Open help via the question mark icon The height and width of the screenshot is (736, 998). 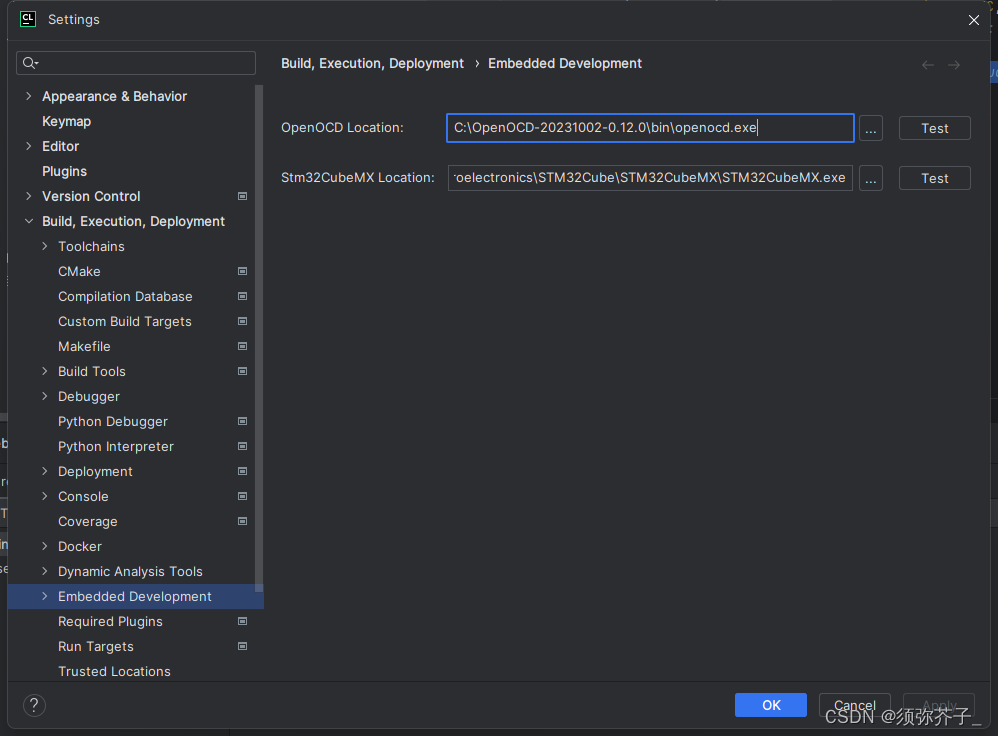tap(33, 705)
